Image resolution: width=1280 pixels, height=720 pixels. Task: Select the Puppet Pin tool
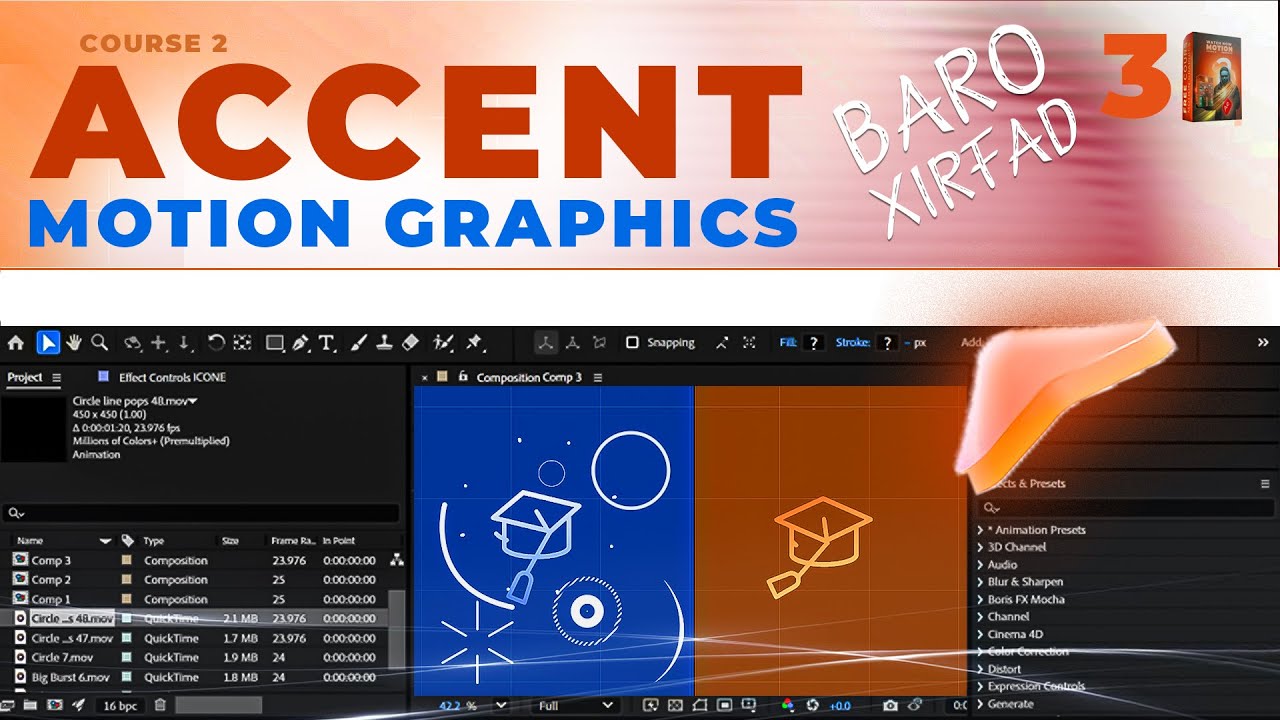tap(475, 343)
